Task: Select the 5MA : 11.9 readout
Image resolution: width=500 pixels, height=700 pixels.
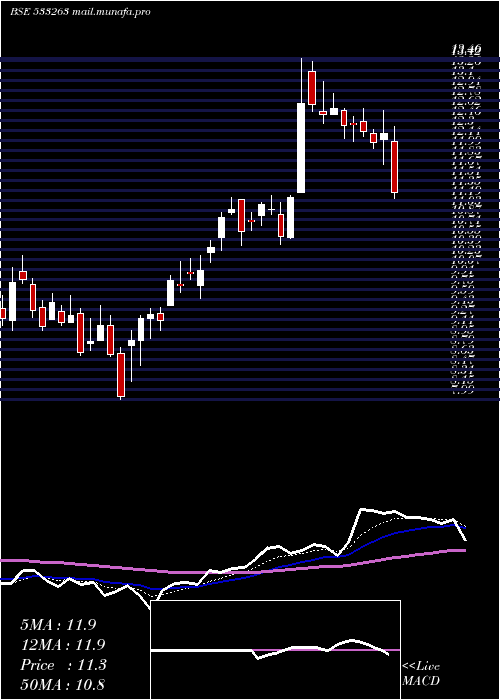Action: click(x=58, y=625)
